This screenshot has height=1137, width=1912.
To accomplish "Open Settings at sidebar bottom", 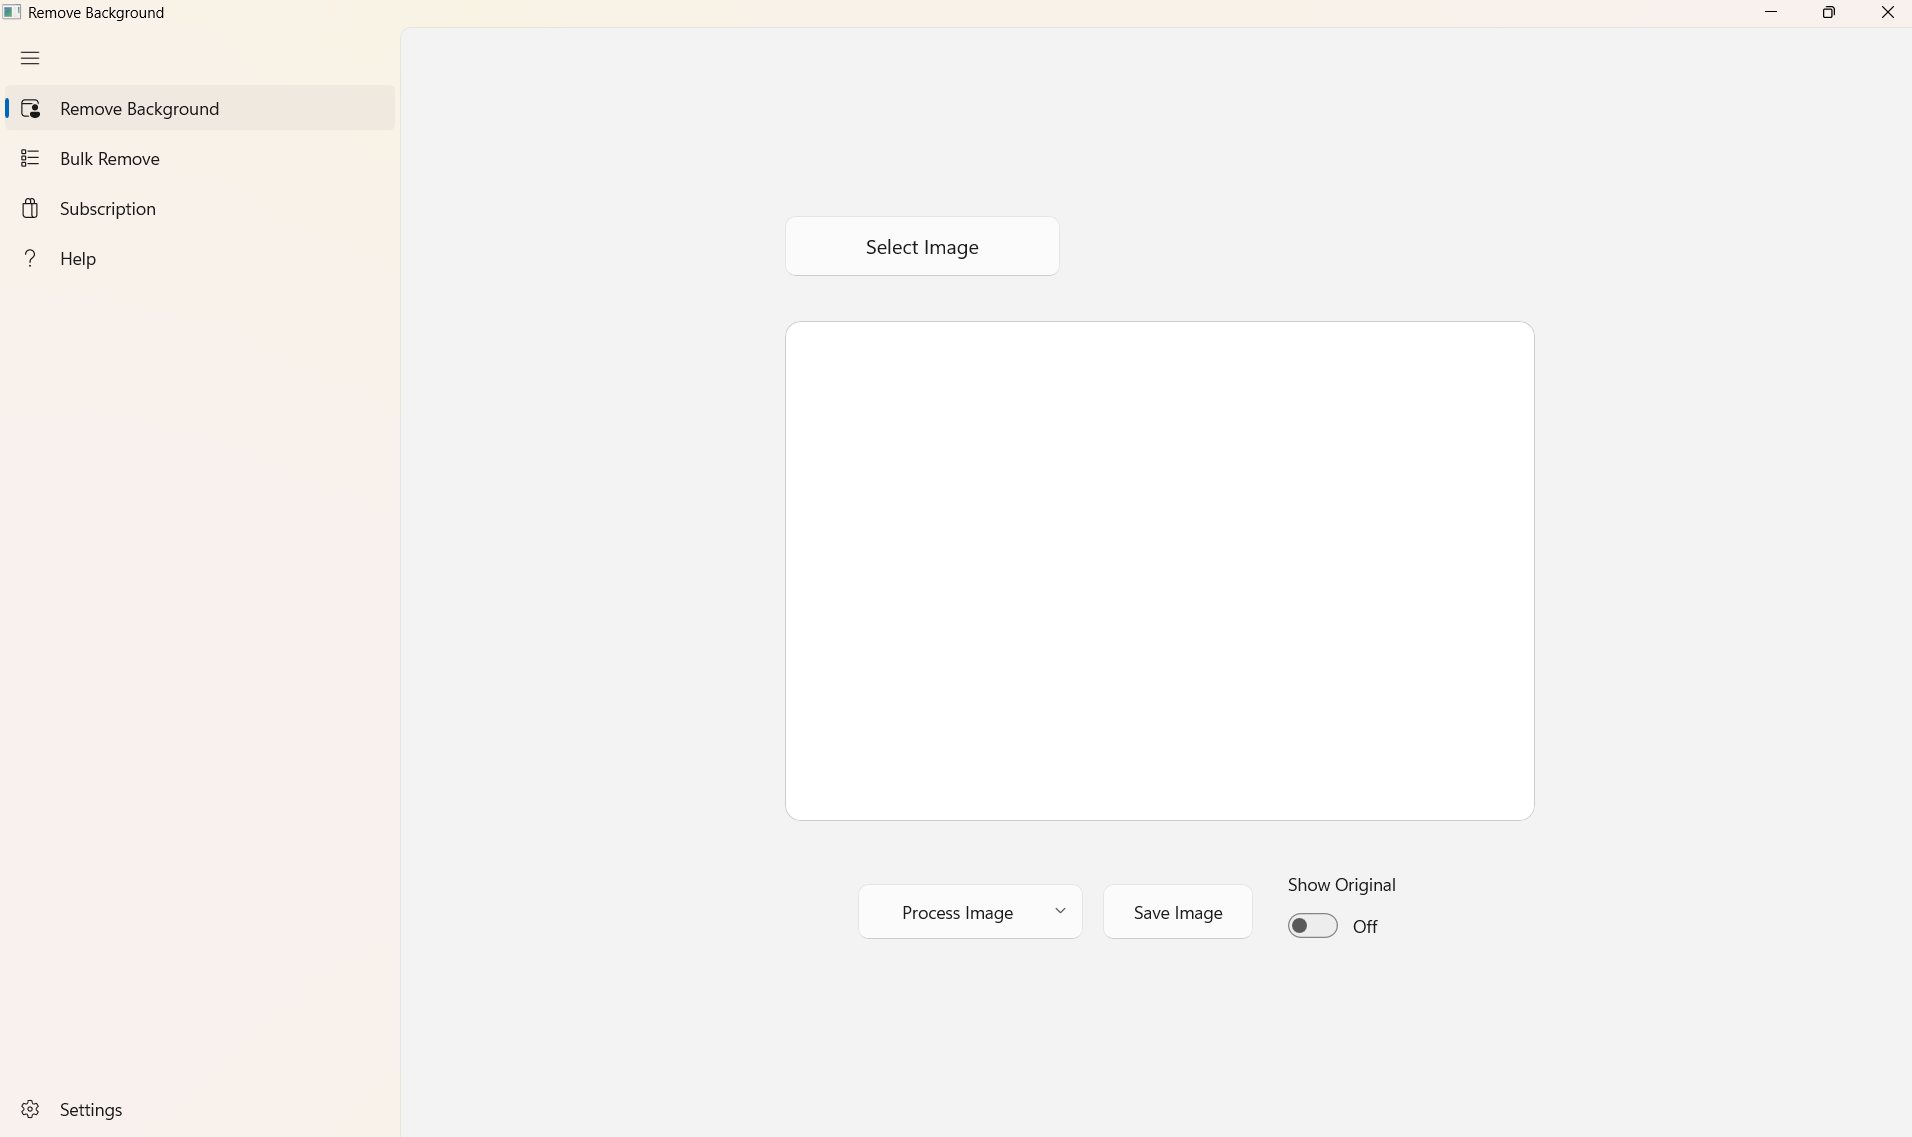I will pos(200,1109).
